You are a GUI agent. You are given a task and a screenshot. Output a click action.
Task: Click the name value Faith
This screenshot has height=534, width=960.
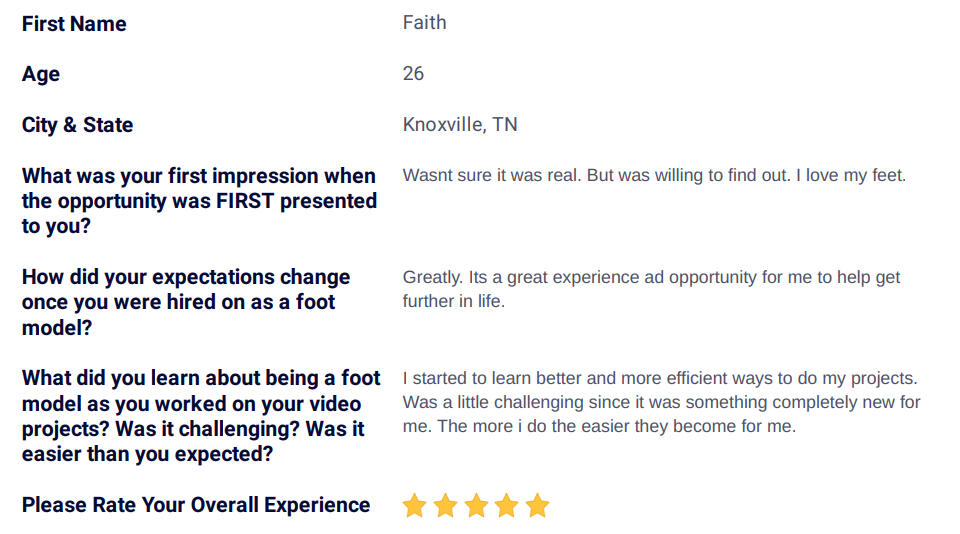pyautogui.click(x=424, y=23)
